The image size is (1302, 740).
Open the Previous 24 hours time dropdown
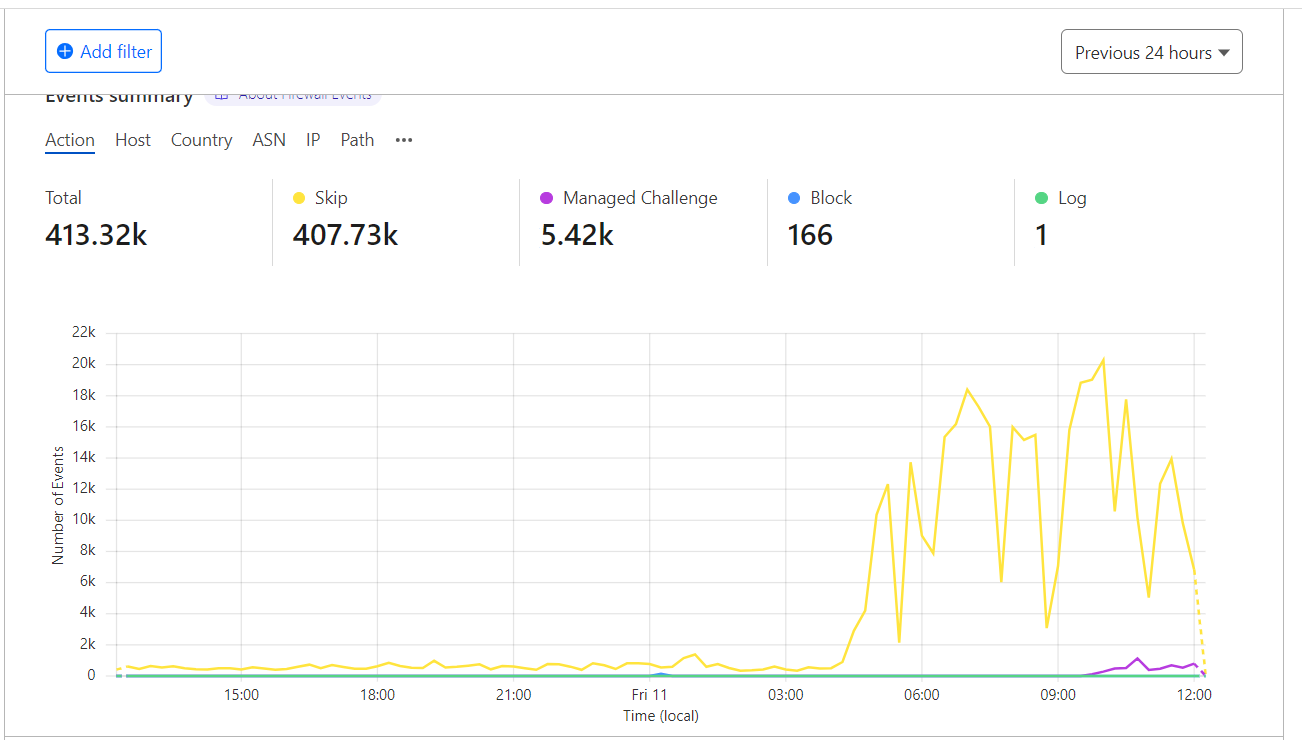(1152, 52)
